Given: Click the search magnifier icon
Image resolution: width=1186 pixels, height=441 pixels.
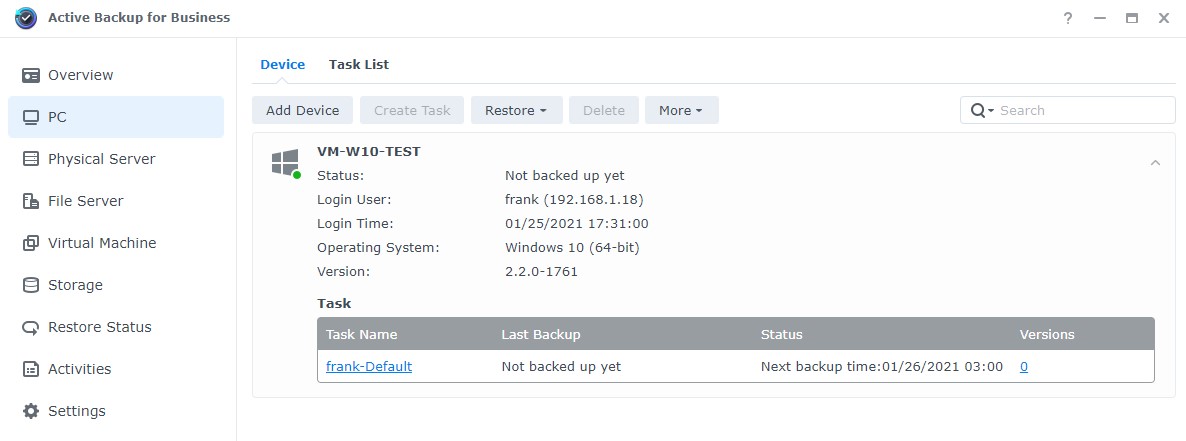Looking at the screenshot, I should tap(978, 110).
